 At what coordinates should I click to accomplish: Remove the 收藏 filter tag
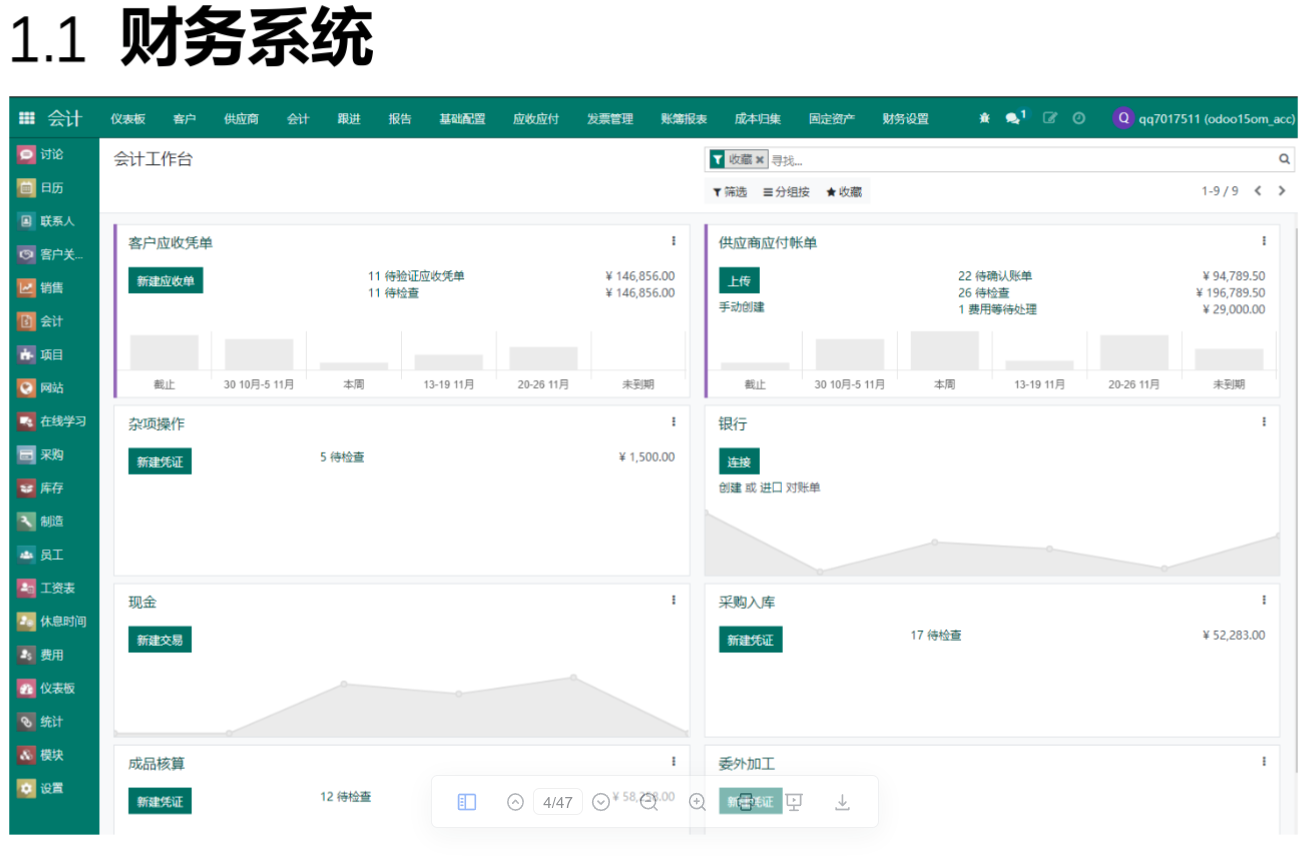[x=760, y=160]
